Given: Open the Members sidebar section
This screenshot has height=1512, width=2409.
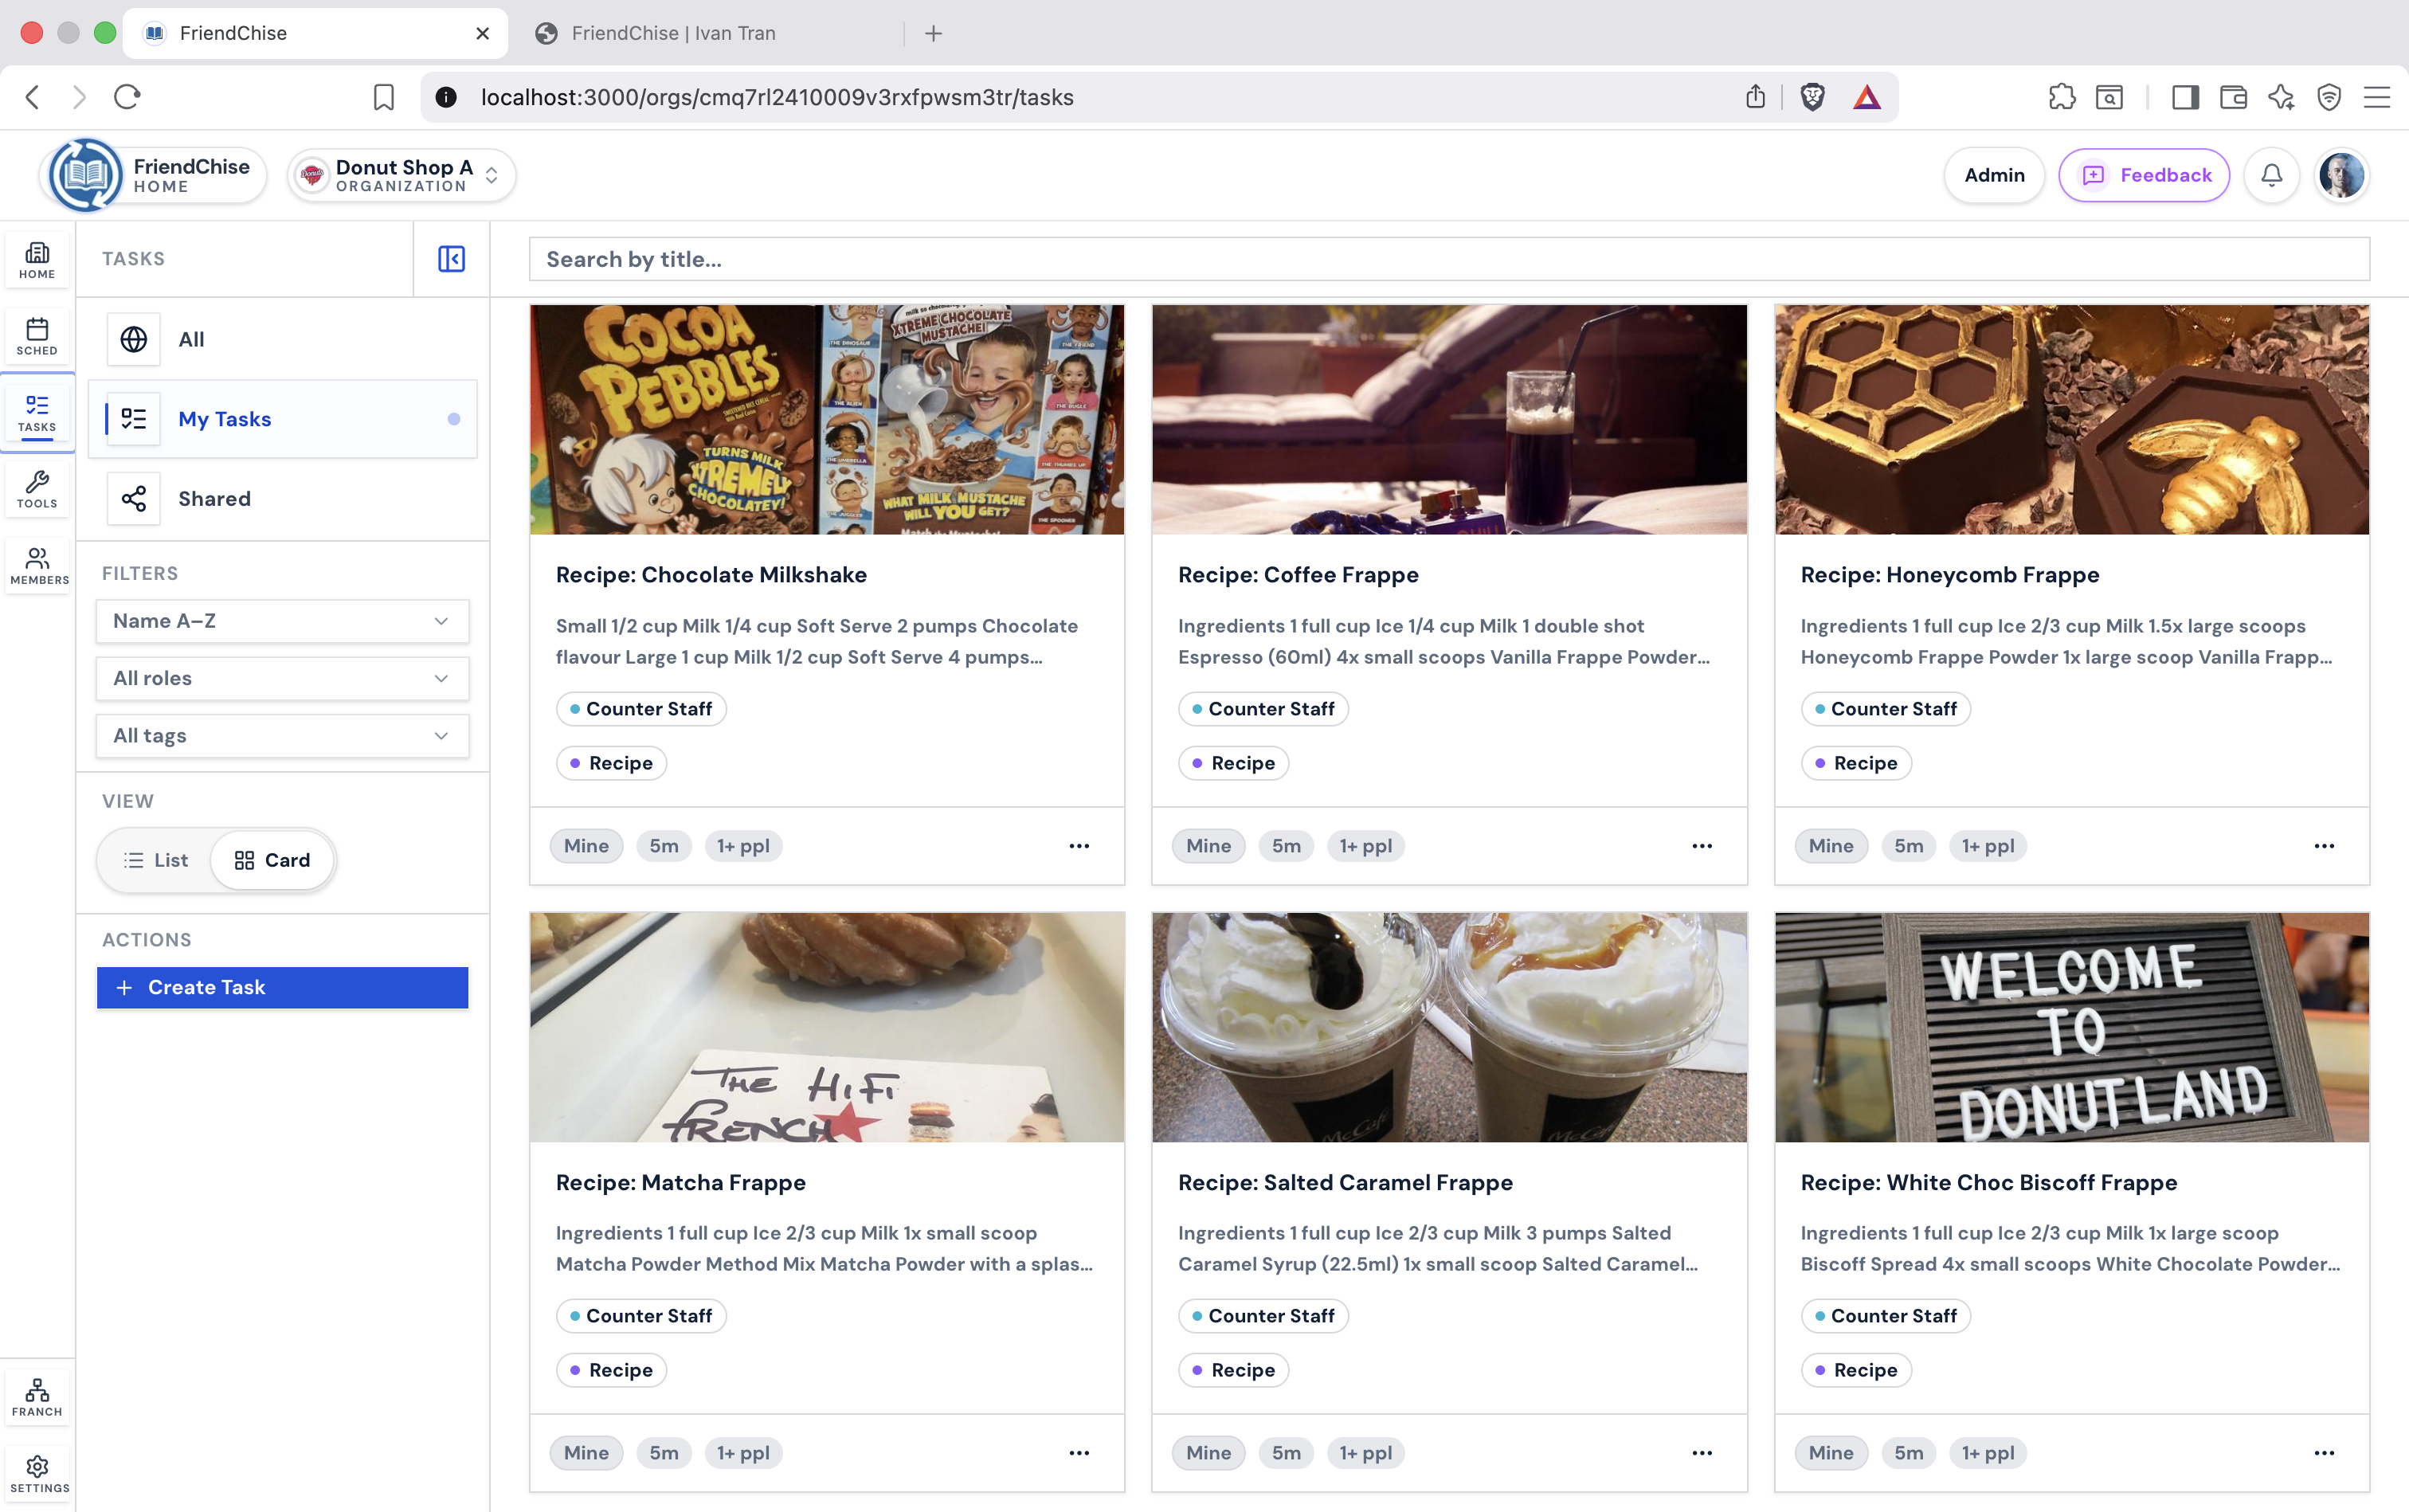Looking at the screenshot, I should click(x=37, y=566).
